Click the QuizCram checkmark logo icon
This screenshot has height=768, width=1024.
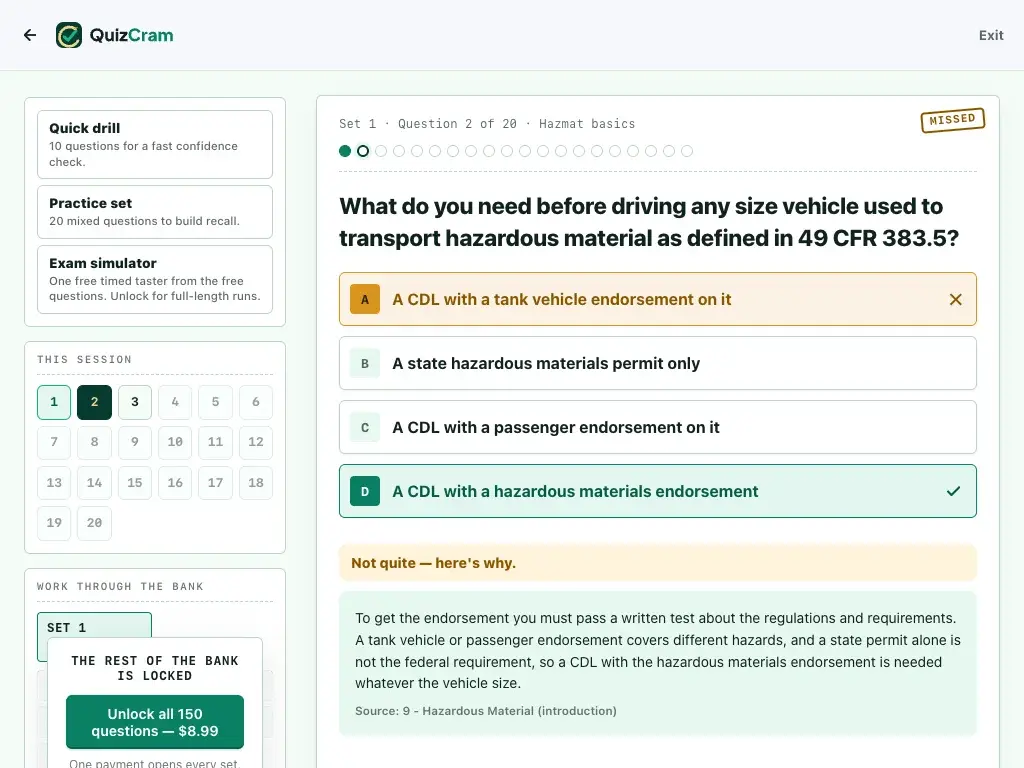point(69,35)
